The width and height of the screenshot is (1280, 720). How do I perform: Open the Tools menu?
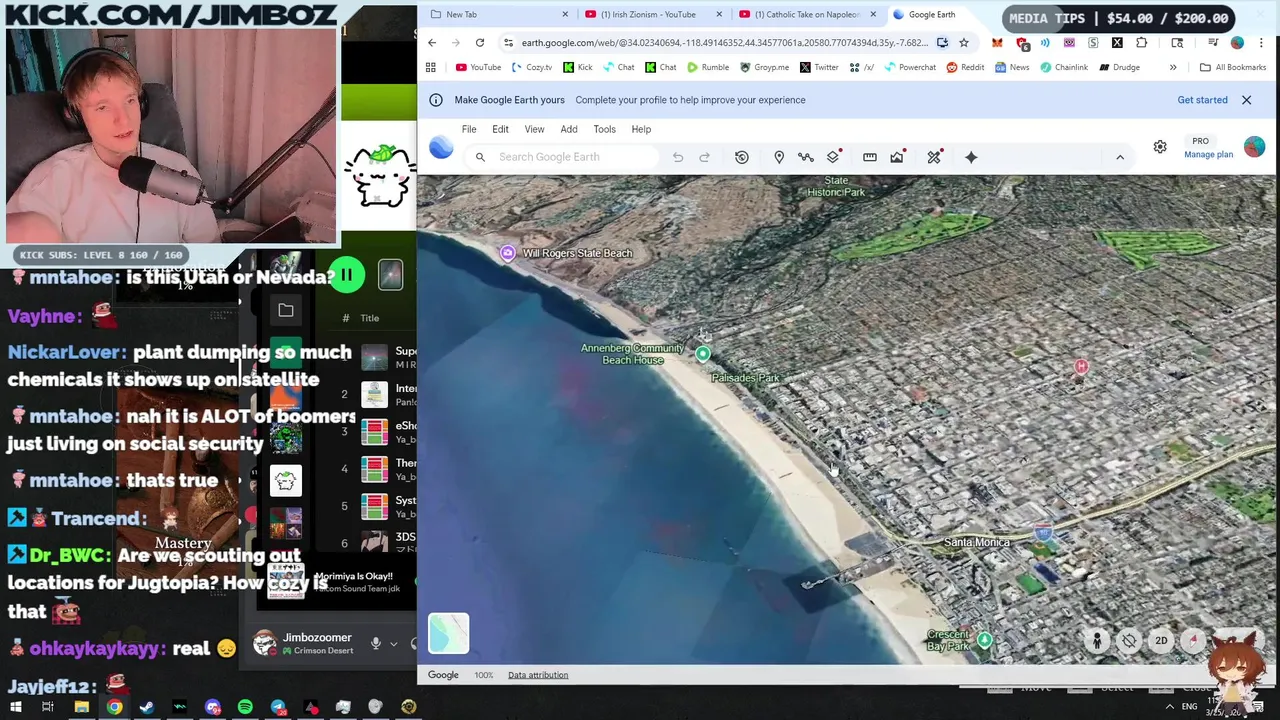point(604,129)
